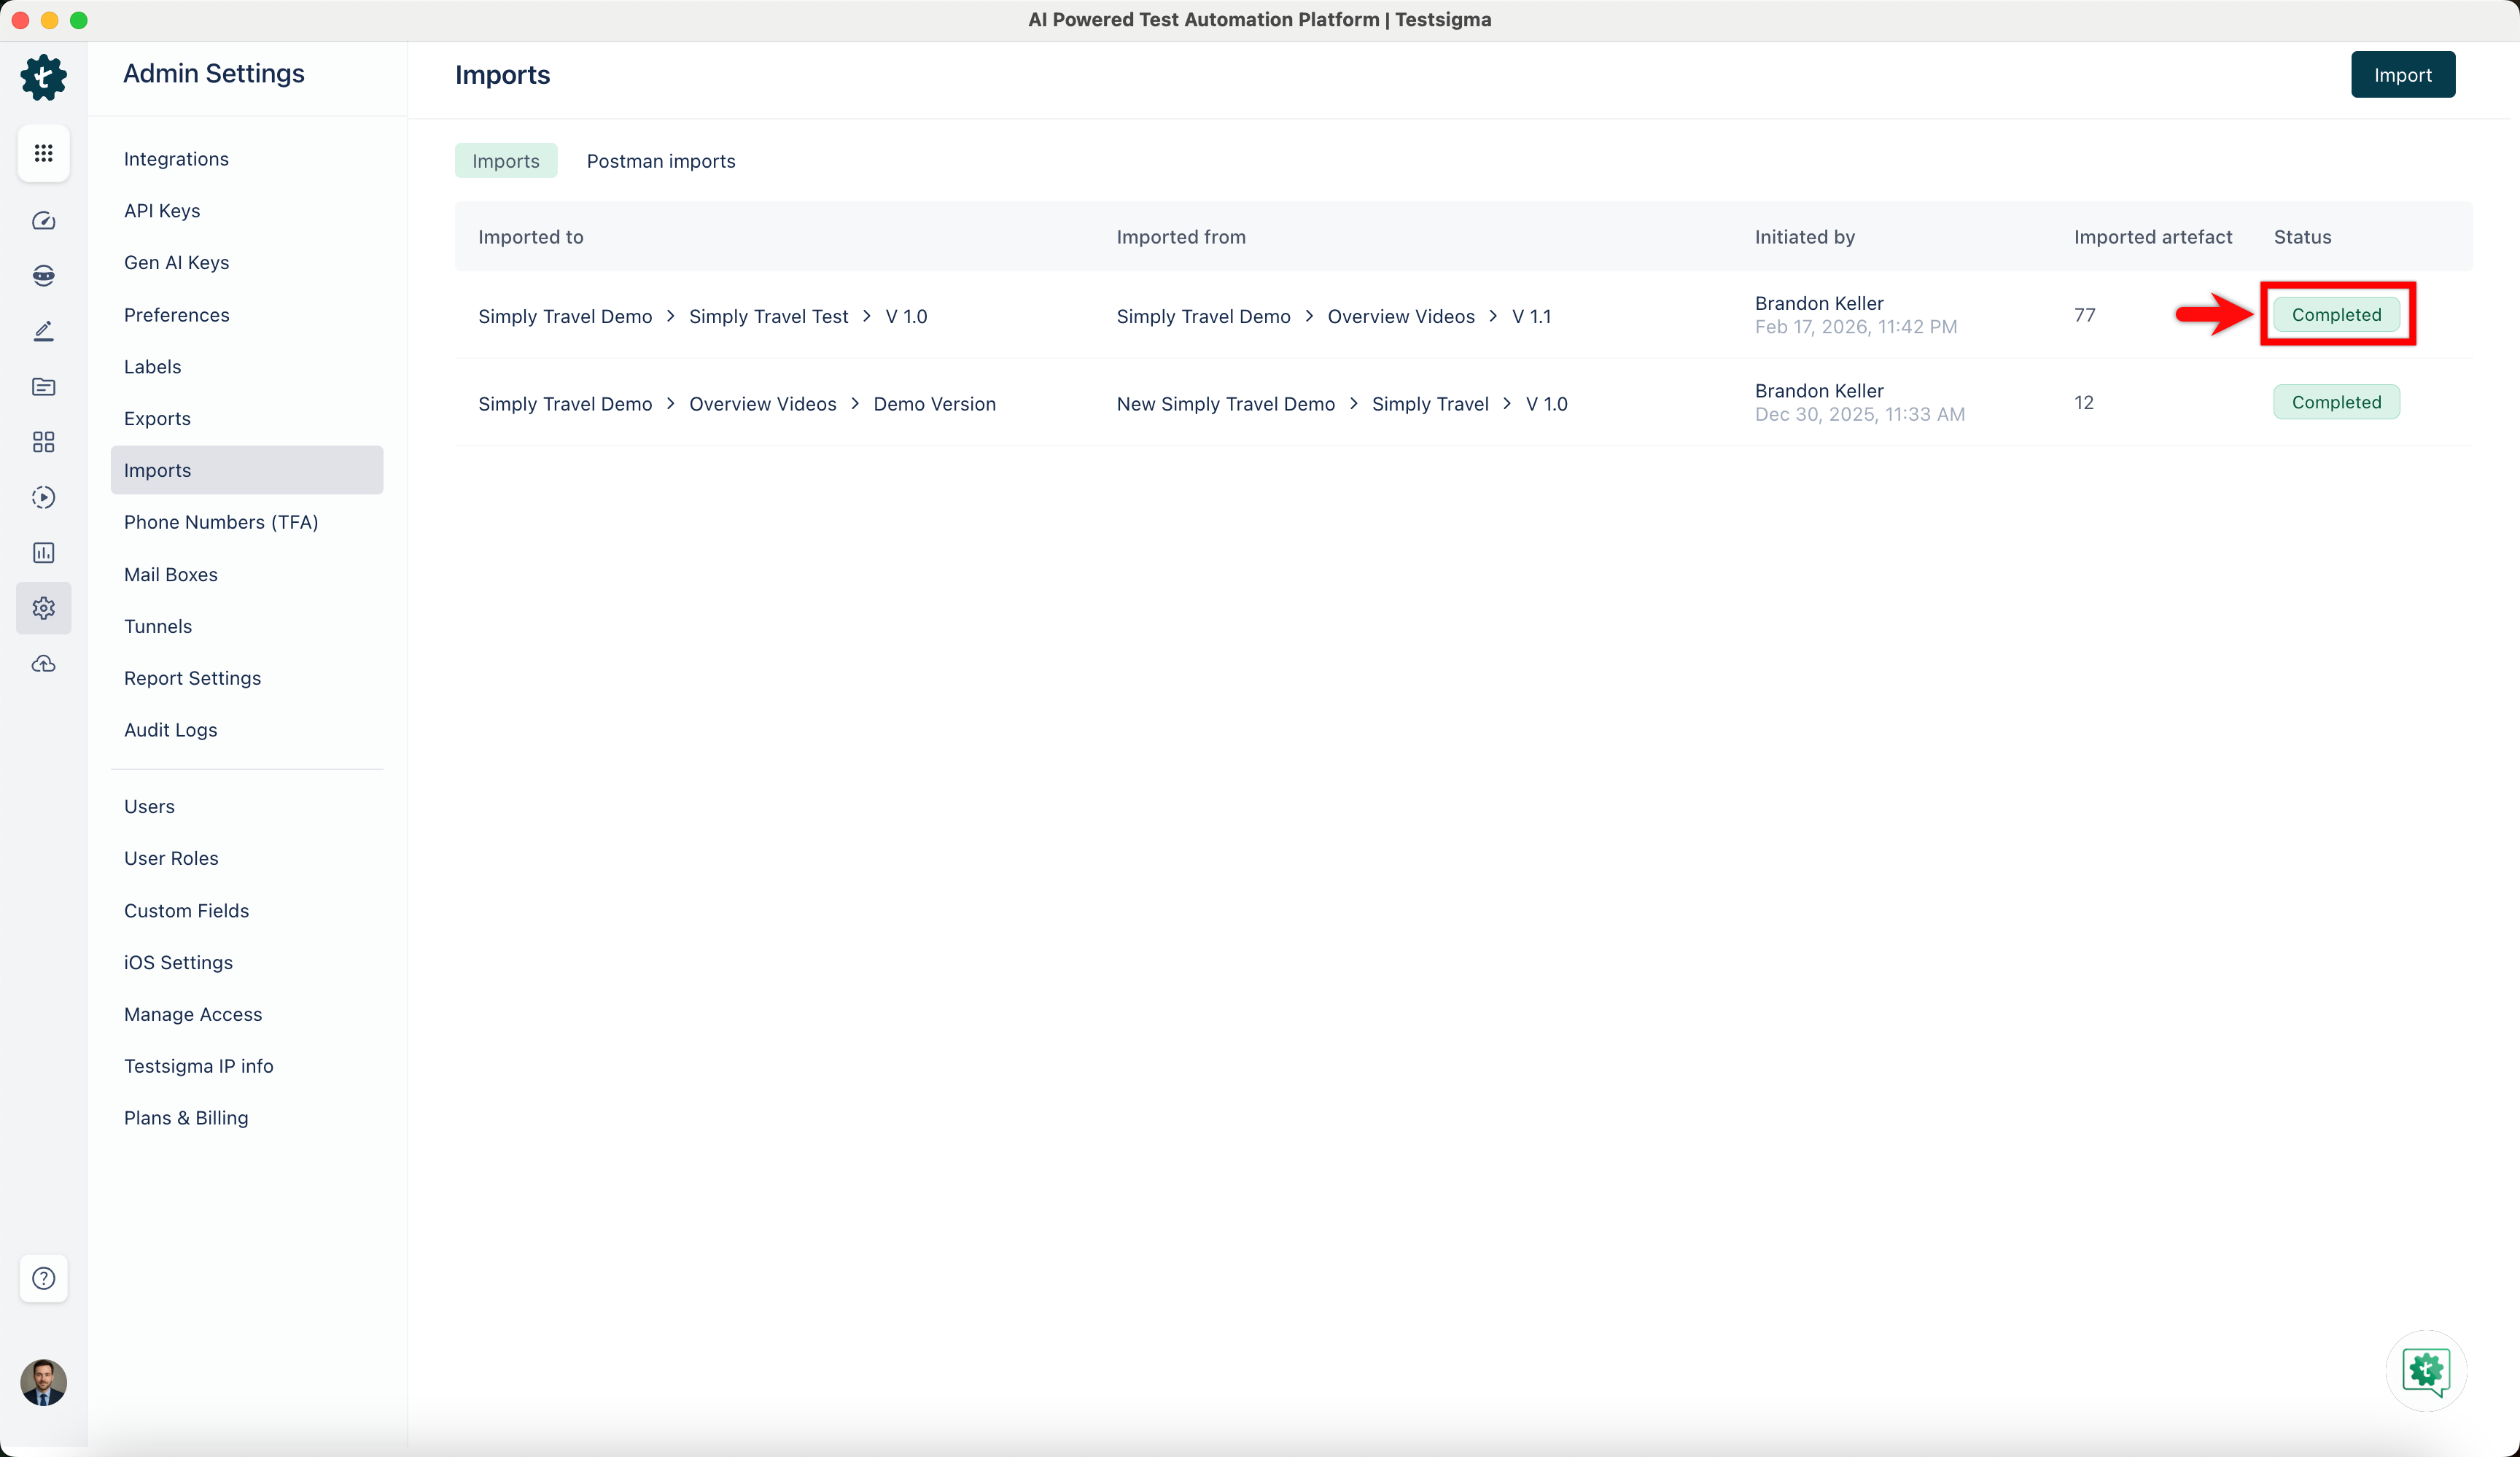Image resolution: width=2520 pixels, height=1457 pixels.
Task: Click "Simply Travel Test" in first row
Action: click(x=768, y=317)
